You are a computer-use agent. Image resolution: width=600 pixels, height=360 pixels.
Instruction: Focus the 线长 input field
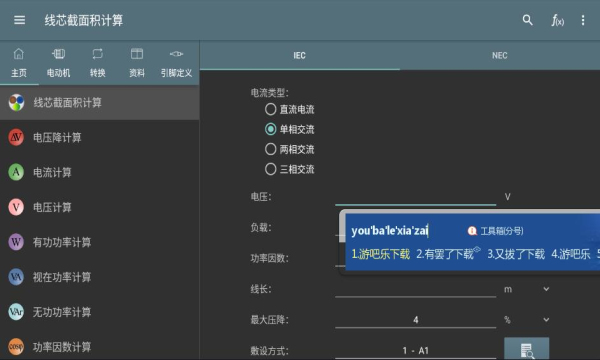point(416,289)
